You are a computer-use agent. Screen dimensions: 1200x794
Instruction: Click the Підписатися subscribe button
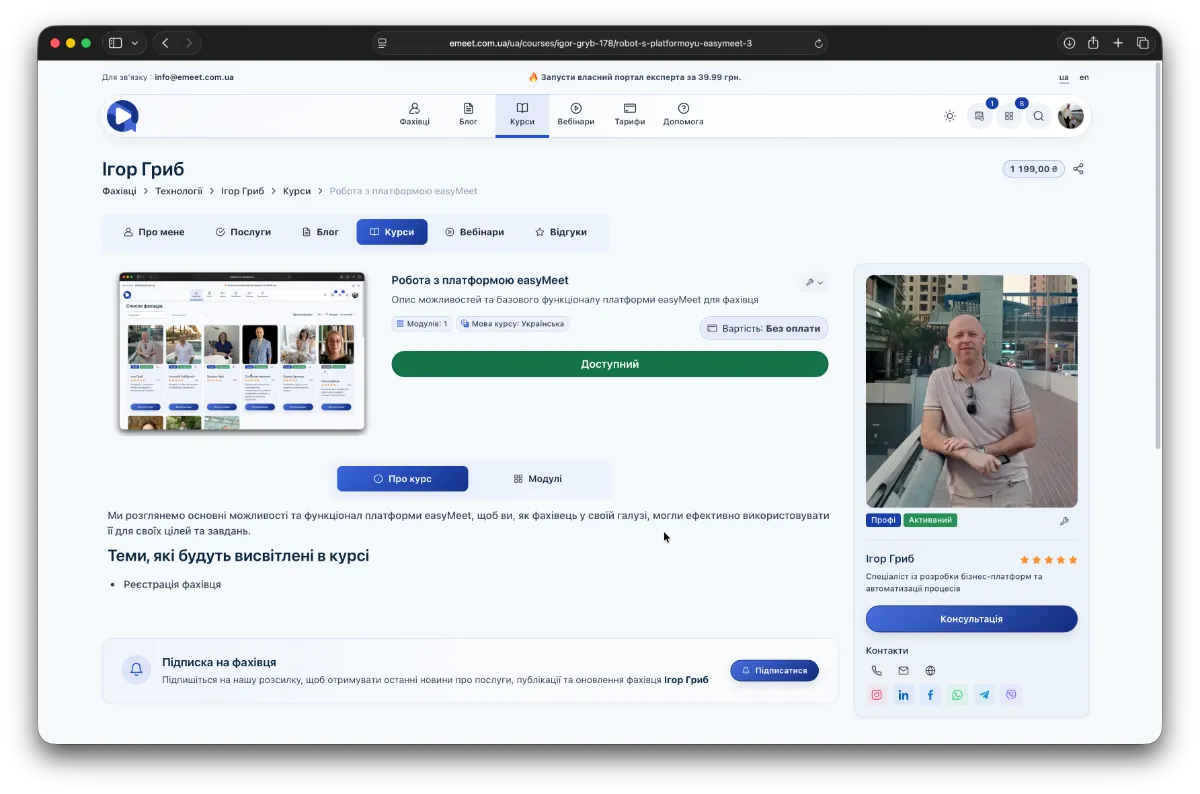pyautogui.click(x=774, y=670)
